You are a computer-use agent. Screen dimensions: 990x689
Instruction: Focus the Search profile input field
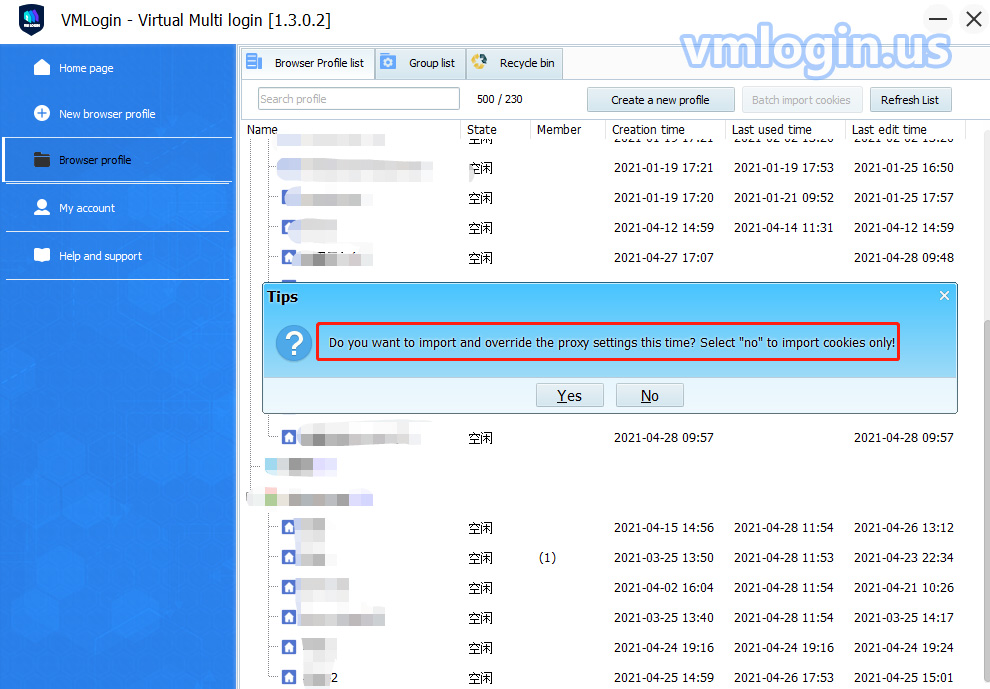[358, 99]
